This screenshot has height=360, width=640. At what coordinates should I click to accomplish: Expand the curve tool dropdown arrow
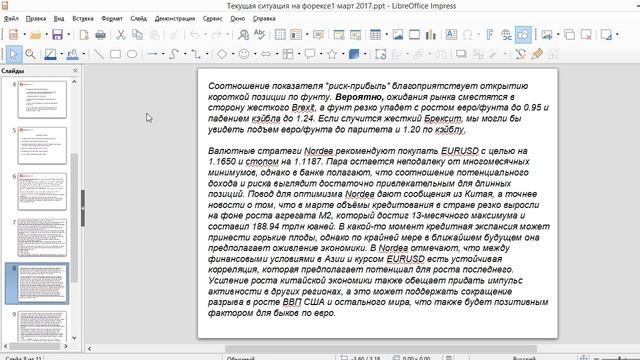pyautogui.click(x=185, y=54)
